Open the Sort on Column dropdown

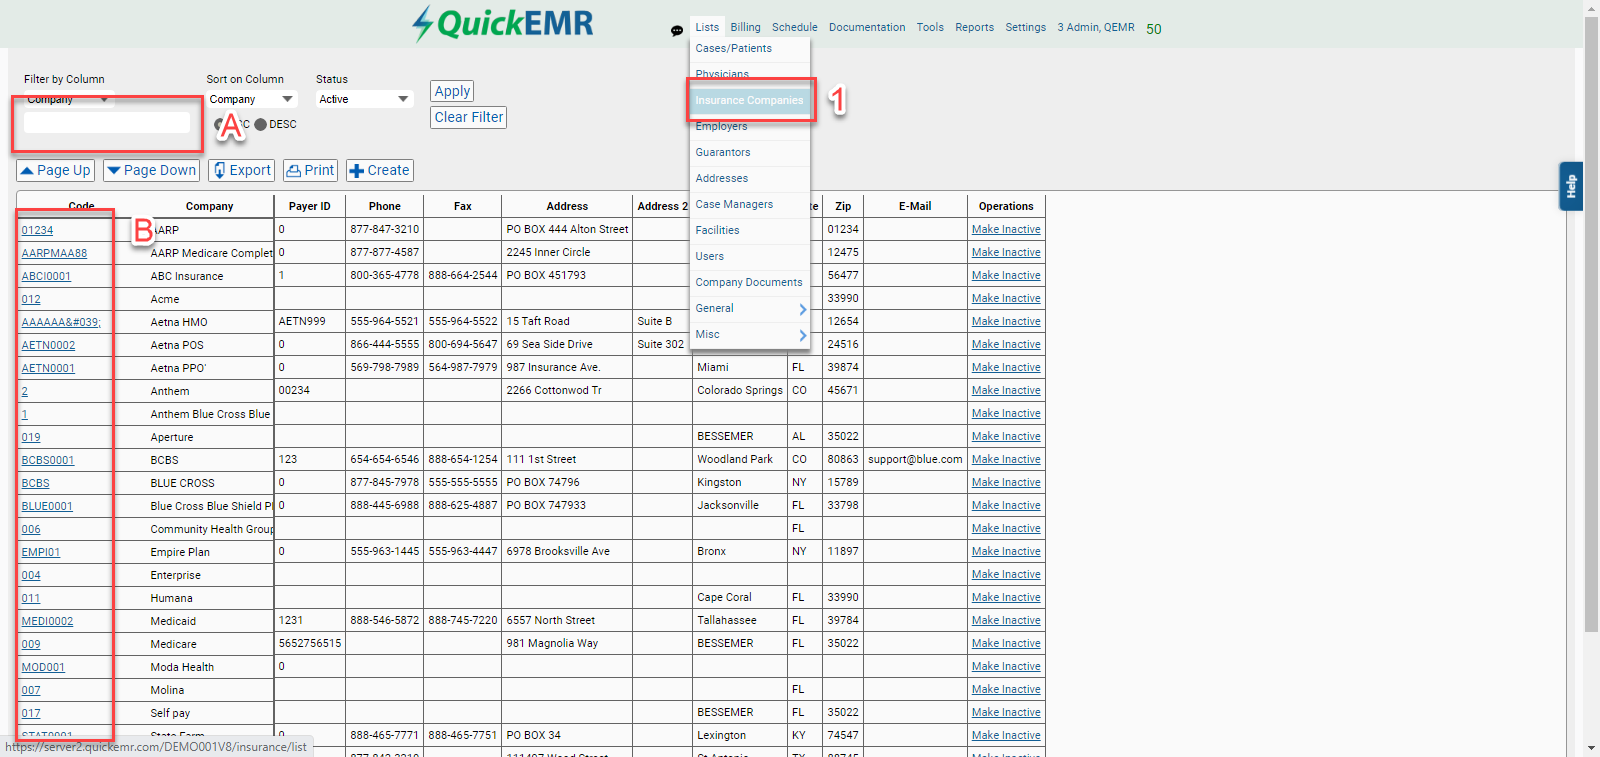pyautogui.click(x=252, y=99)
